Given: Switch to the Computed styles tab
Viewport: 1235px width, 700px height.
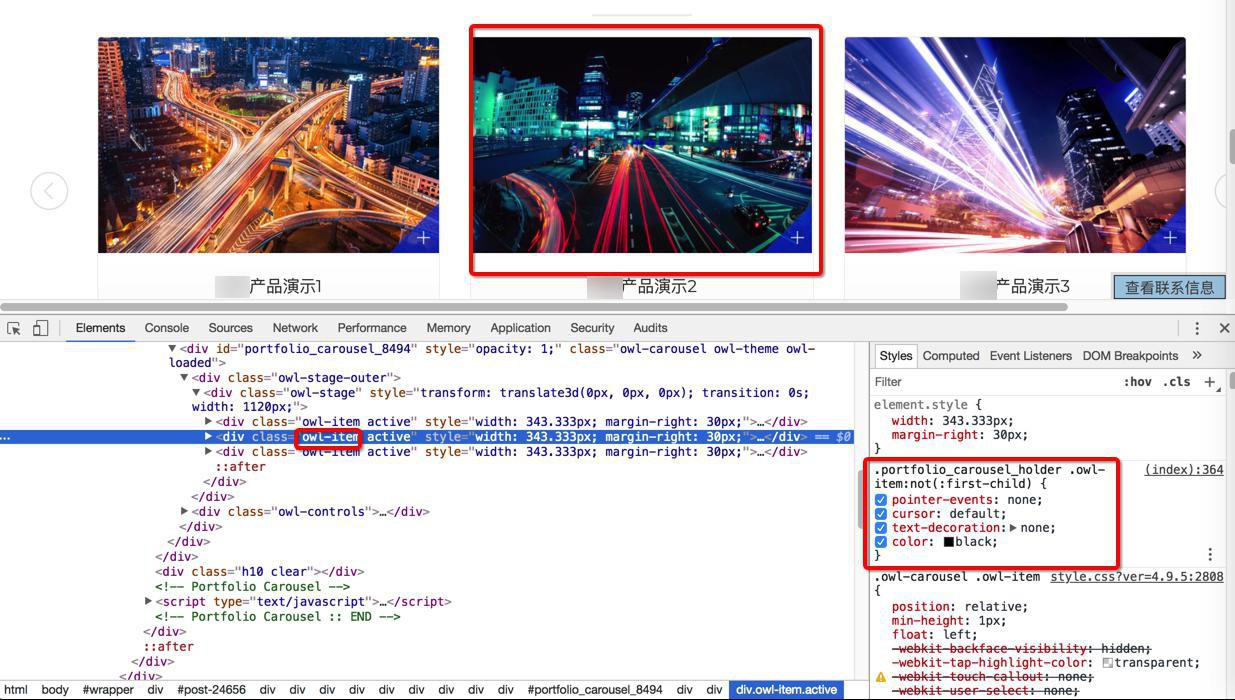Looking at the screenshot, I should click(951, 356).
